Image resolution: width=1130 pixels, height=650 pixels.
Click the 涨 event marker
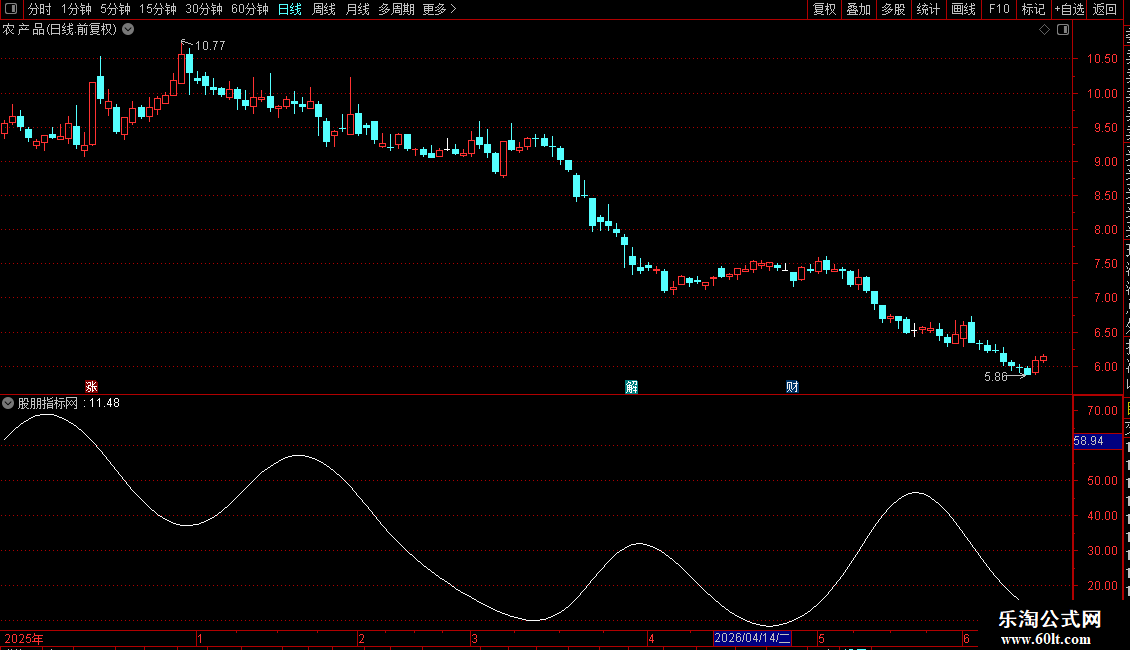[91, 387]
